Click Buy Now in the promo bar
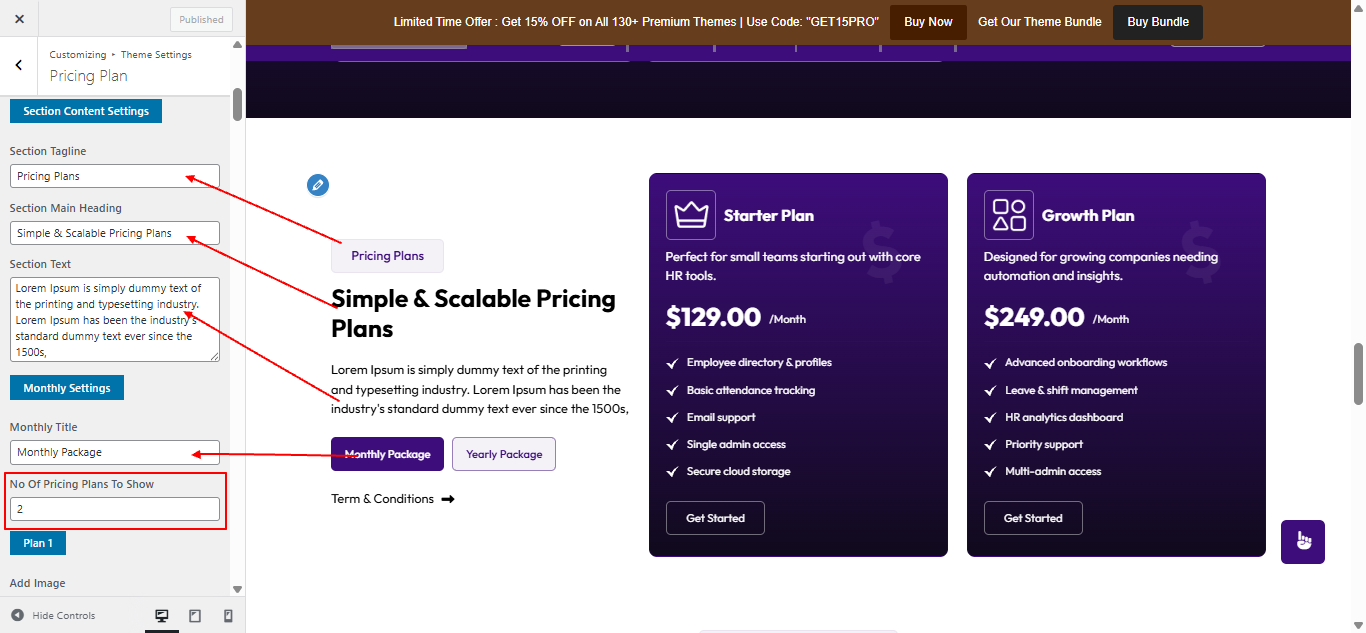 (928, 22)
